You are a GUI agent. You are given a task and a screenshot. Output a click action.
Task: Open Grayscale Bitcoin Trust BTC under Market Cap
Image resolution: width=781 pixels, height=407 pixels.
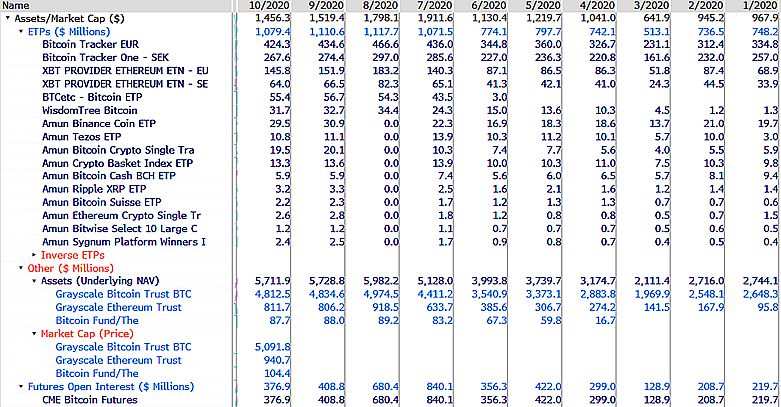(x=124, y=347)
